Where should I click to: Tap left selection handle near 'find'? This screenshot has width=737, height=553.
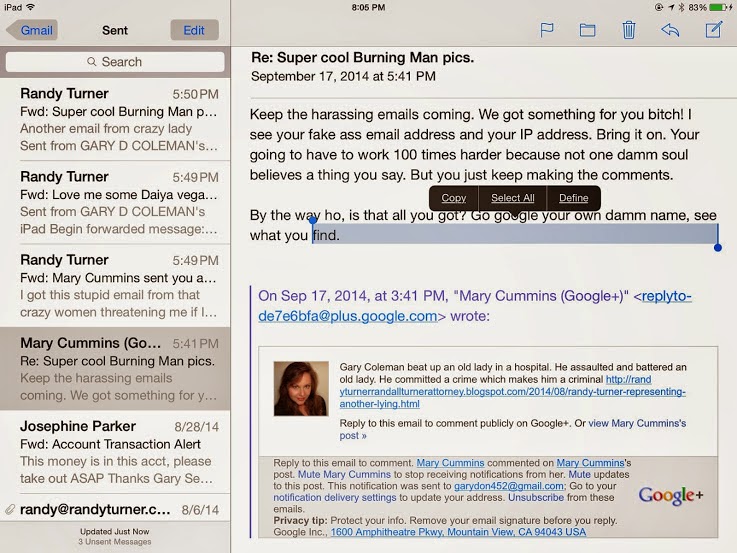(x=313, y=220)
